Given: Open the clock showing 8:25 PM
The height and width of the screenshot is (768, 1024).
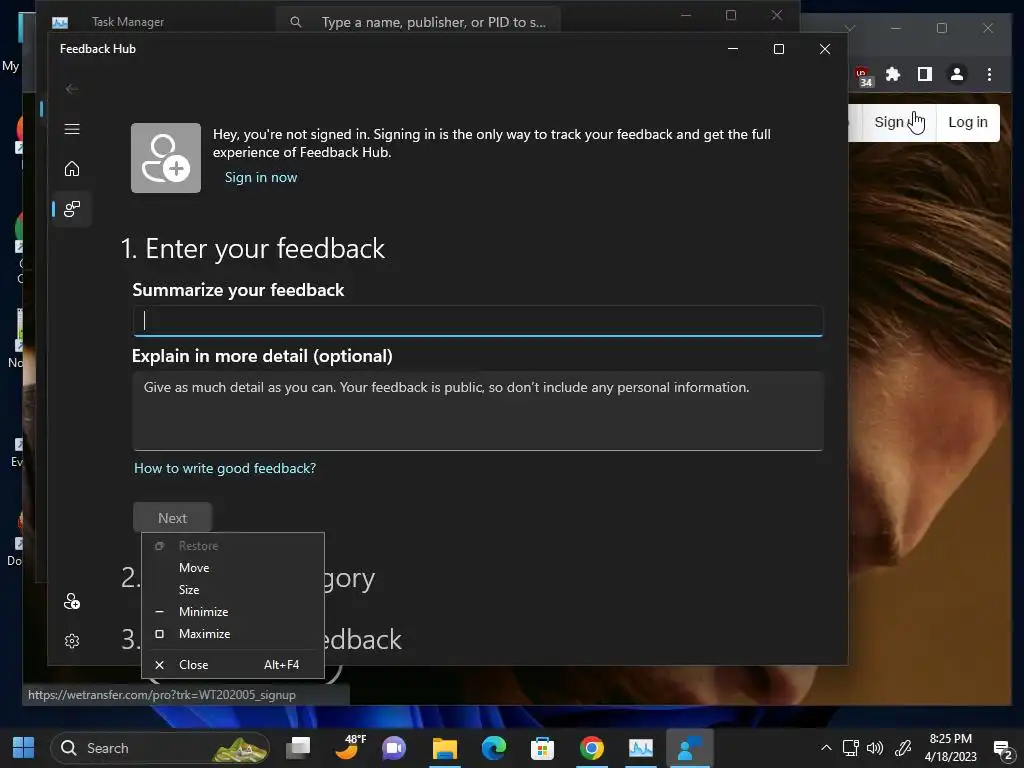Looking at the screenshot, I should pyautogui.click(x=951, y=748).
